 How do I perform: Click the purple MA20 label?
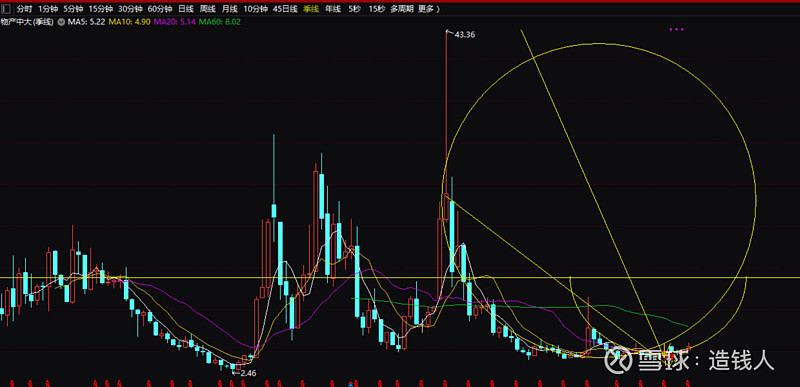(174, 22)
